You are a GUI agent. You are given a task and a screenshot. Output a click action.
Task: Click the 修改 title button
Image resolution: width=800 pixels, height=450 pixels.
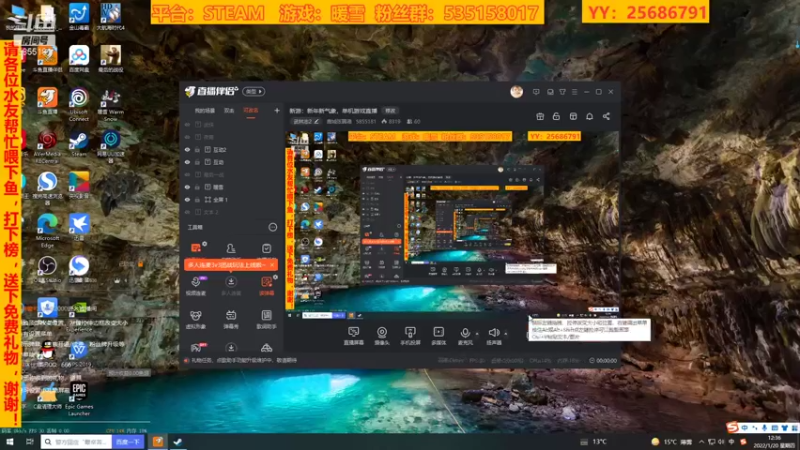point(390,111)
